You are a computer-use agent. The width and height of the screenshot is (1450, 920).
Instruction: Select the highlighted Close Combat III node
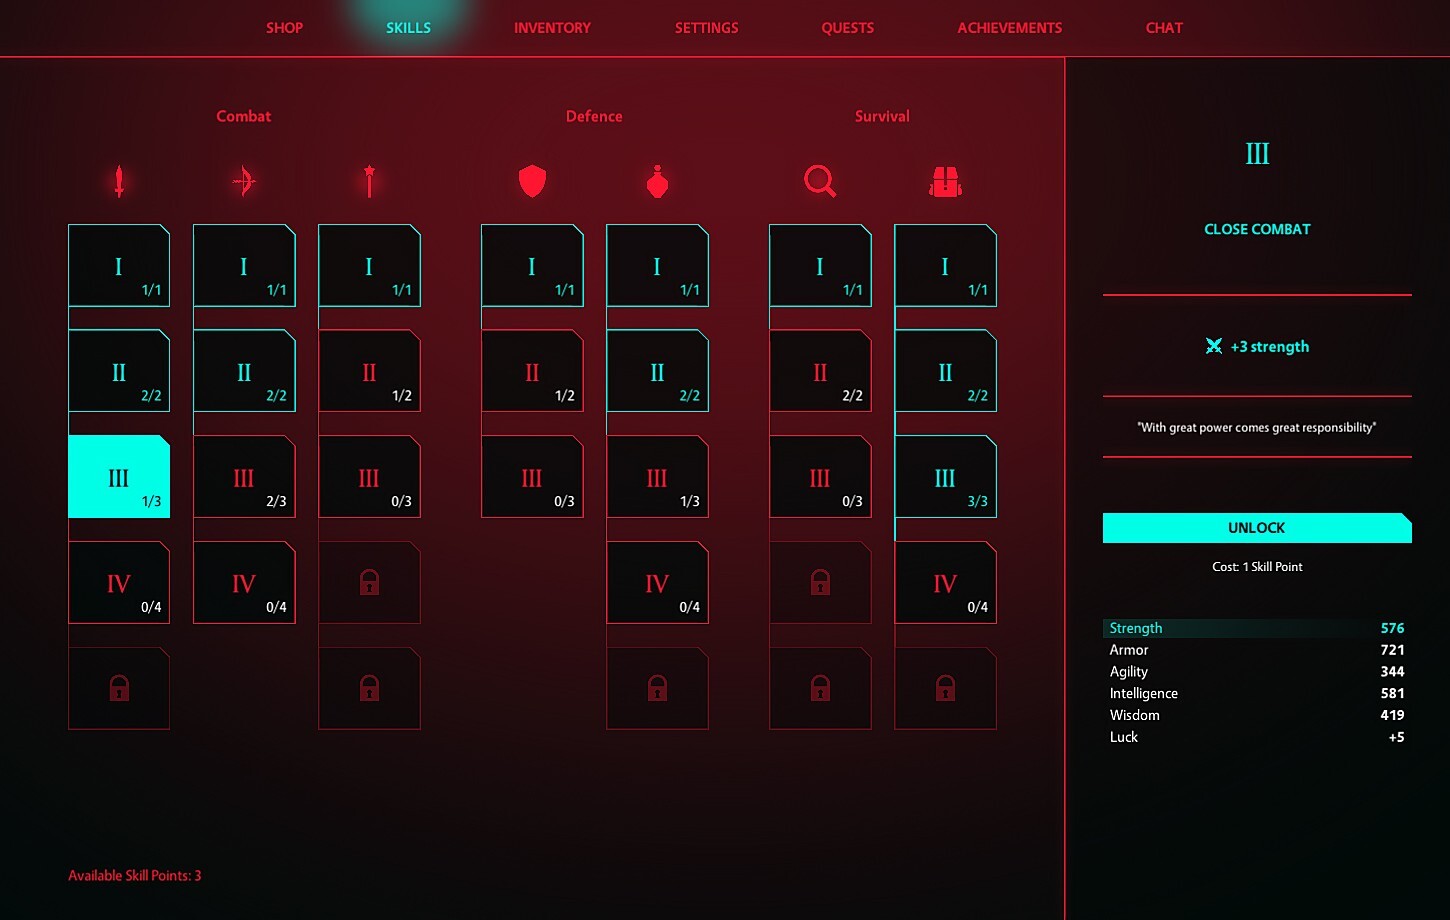tap(119, 477)
